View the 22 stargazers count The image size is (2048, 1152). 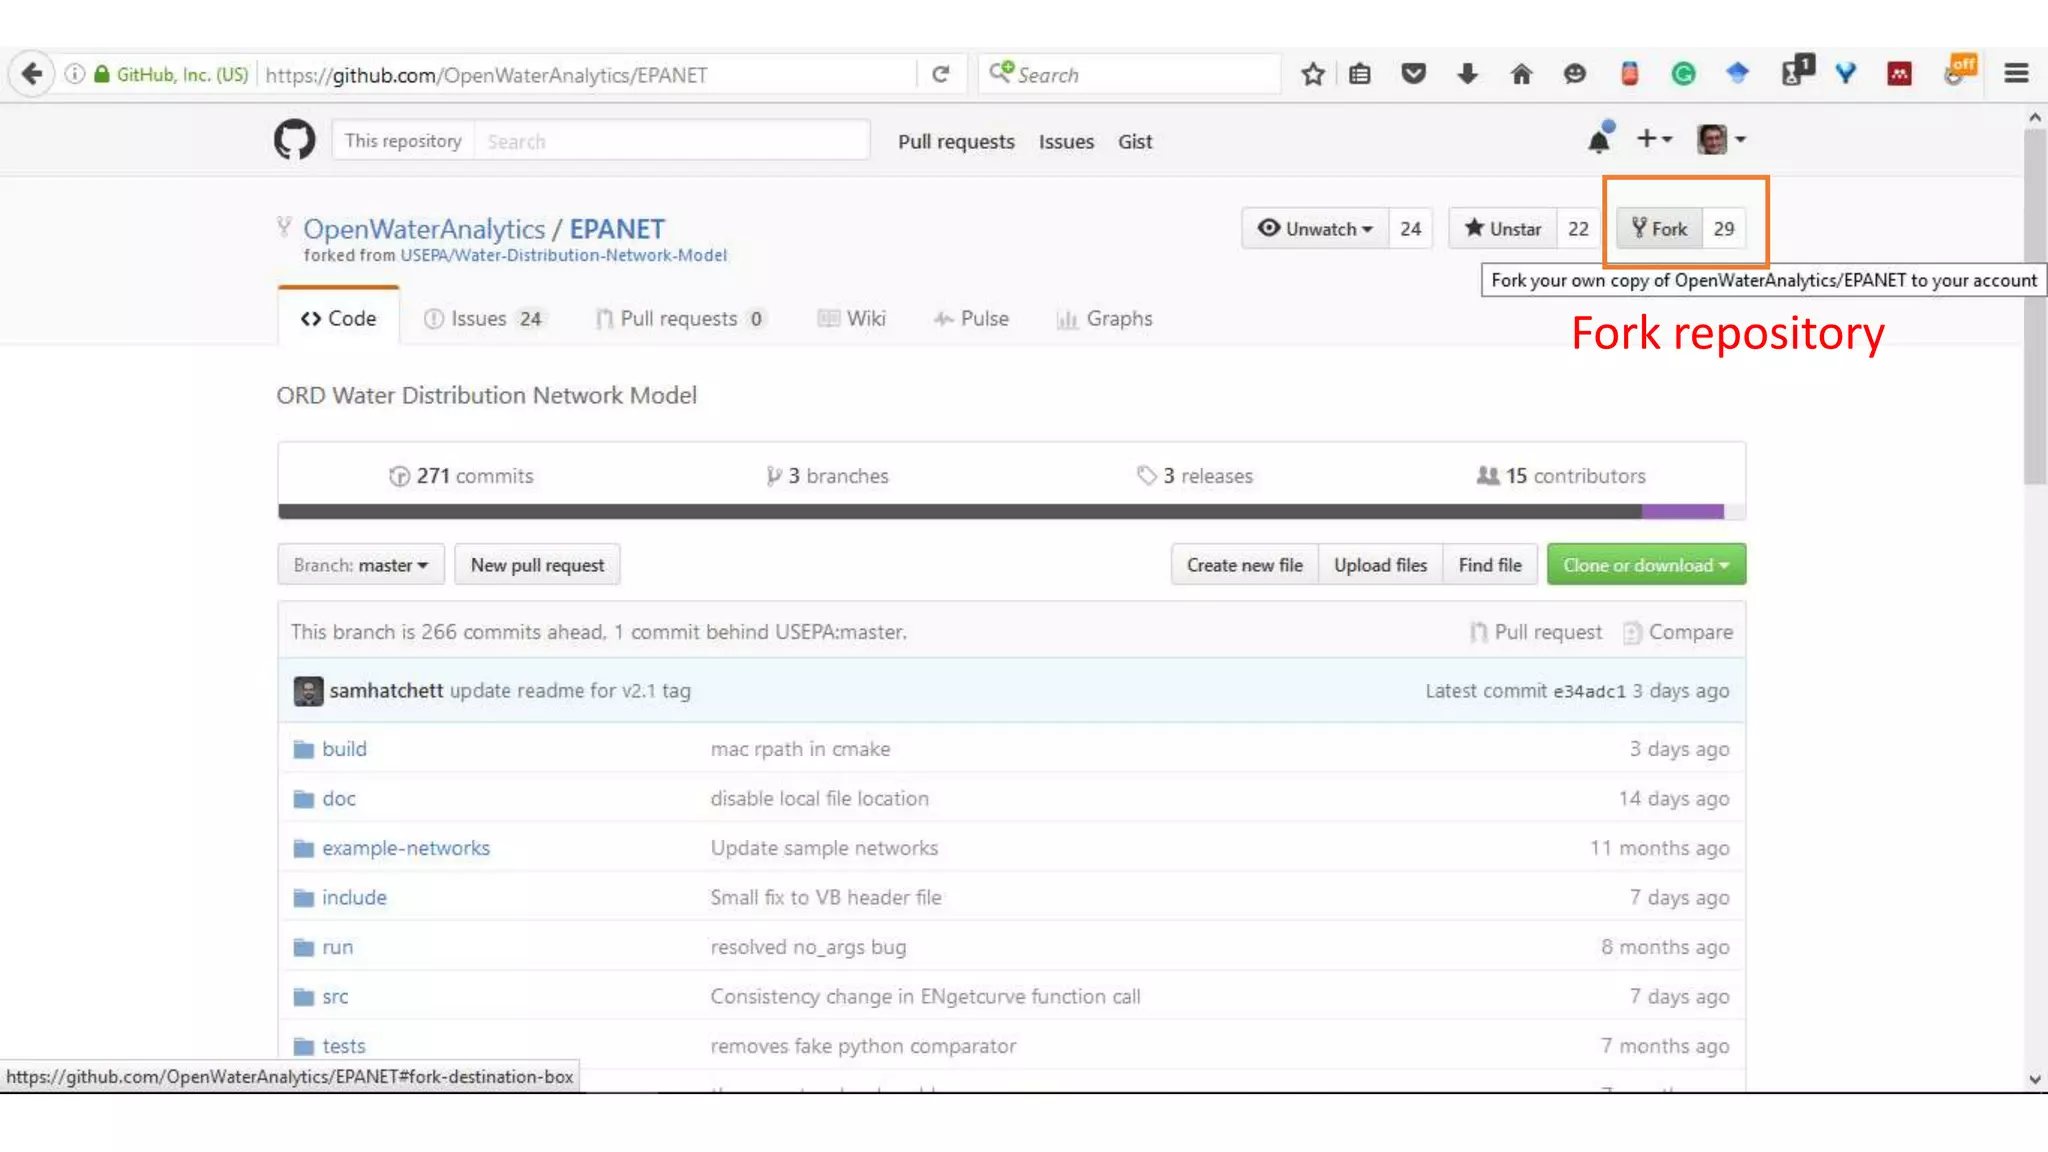(x=1578, y=229)
